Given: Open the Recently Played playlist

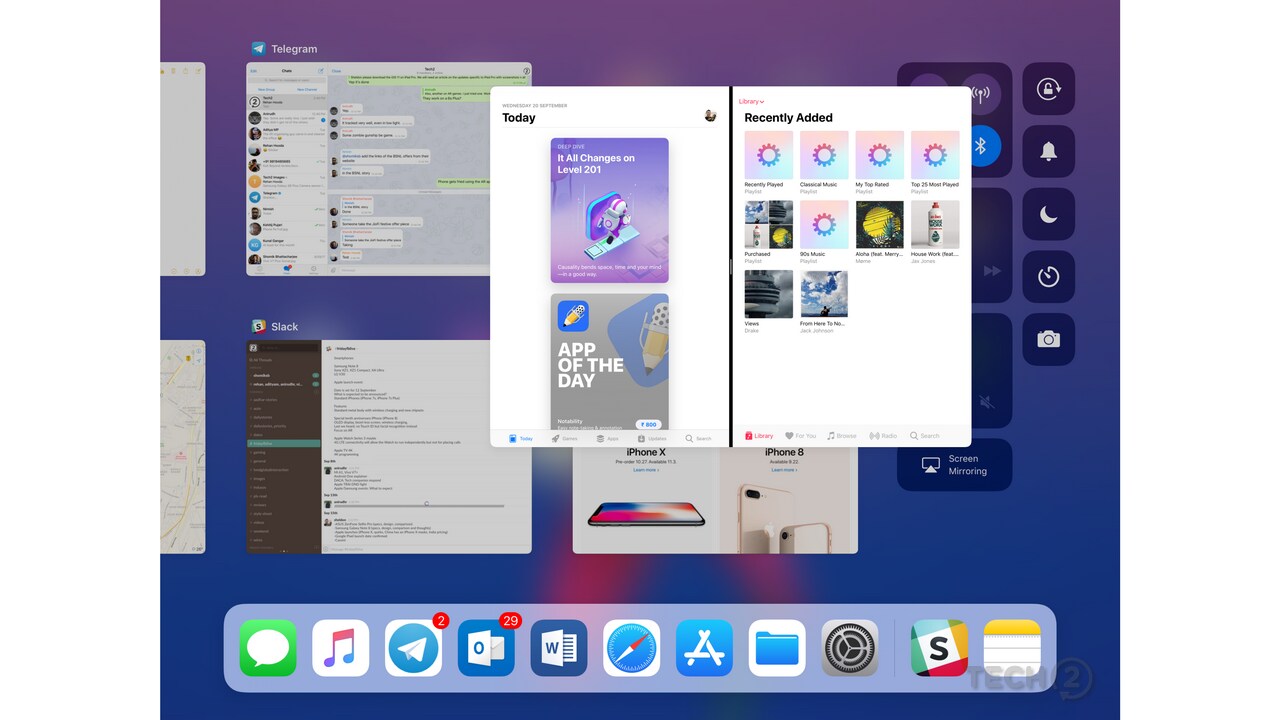Looking at the screenshot, I should 768,162.
